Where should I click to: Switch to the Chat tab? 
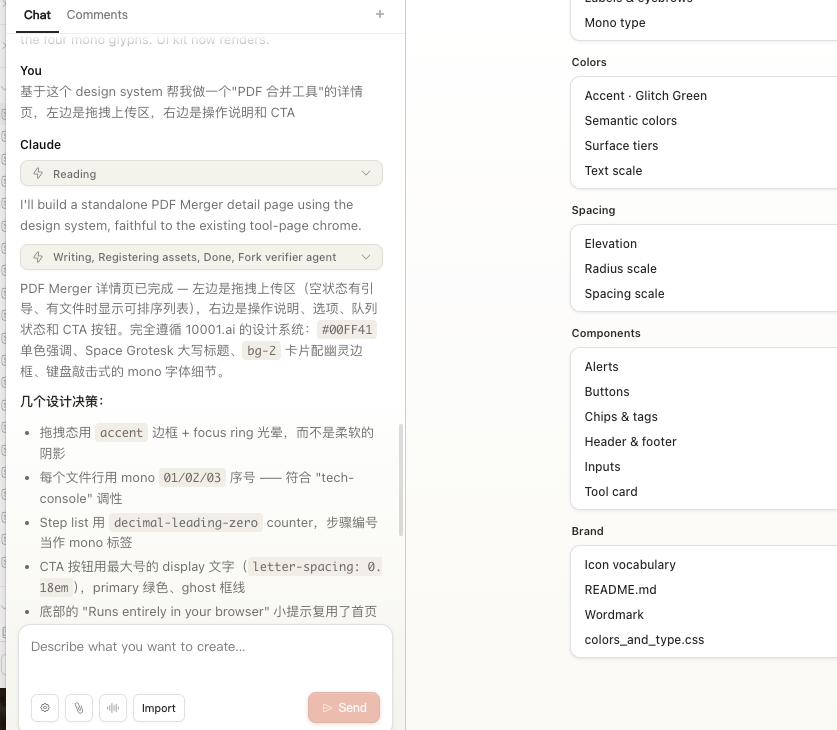coord(37,15)
